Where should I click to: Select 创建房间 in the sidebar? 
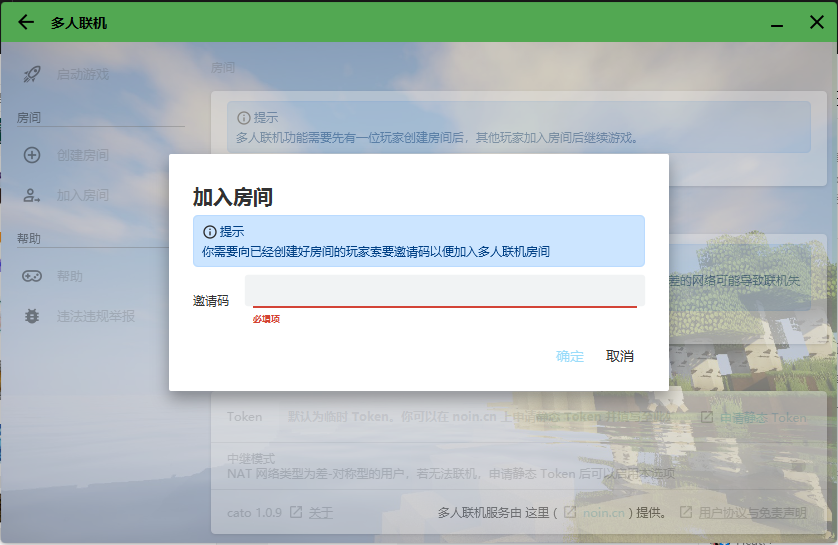pos(82,155)
